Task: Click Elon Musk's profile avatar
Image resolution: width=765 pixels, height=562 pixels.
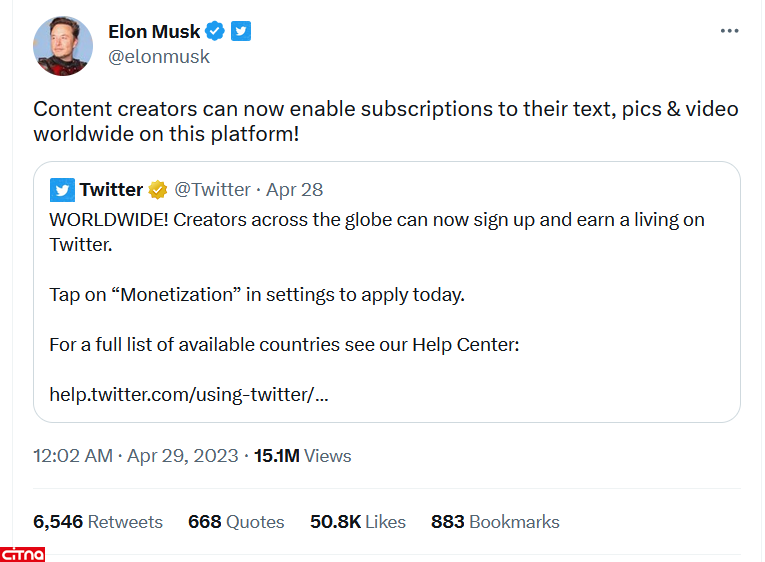Action: coord(63,46)
